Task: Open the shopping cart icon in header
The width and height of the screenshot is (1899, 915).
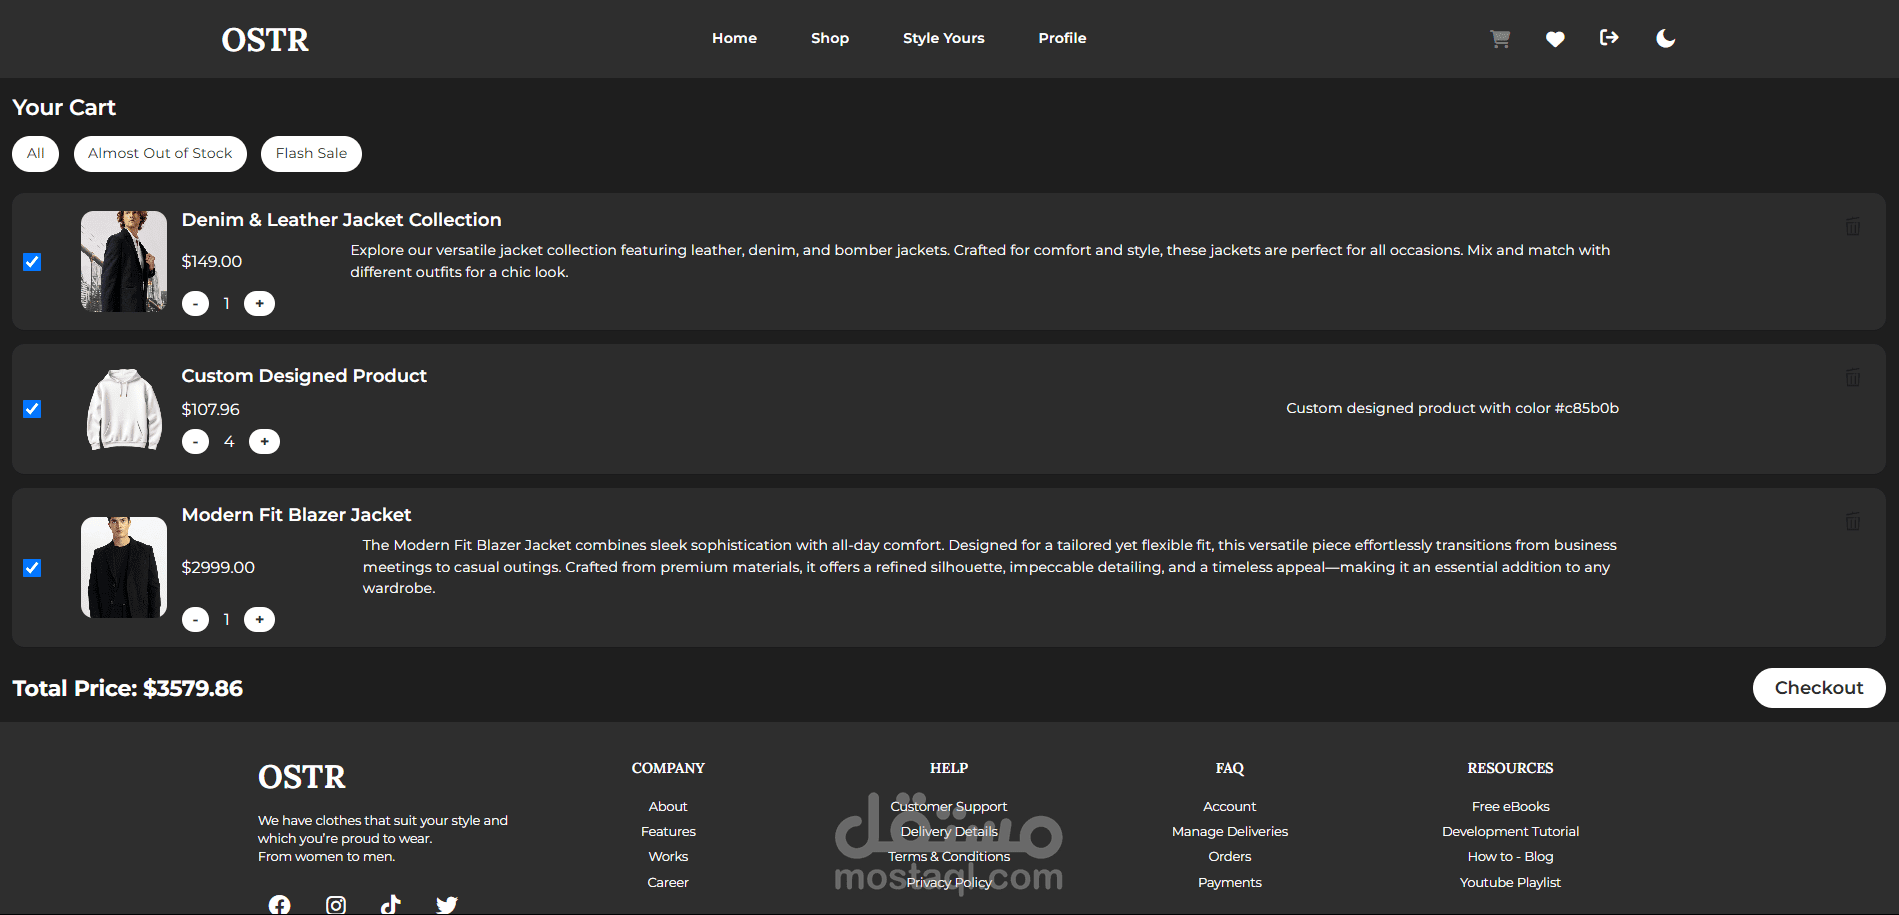Action: tap(1500, 39)
